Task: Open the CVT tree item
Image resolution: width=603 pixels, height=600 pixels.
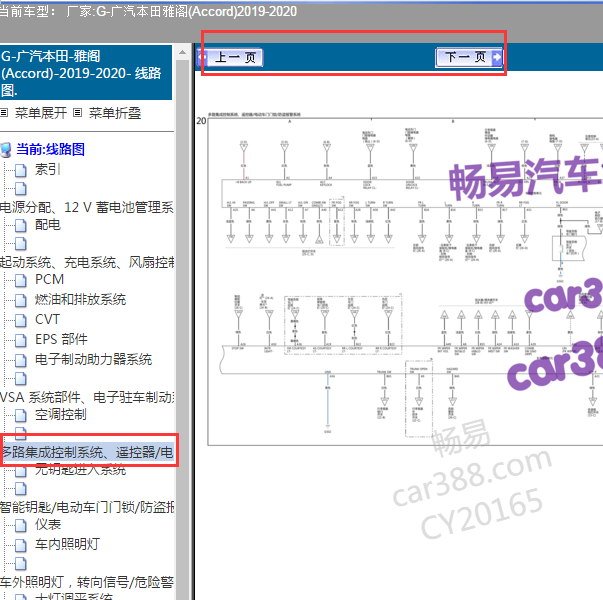Action: (47, 319)
